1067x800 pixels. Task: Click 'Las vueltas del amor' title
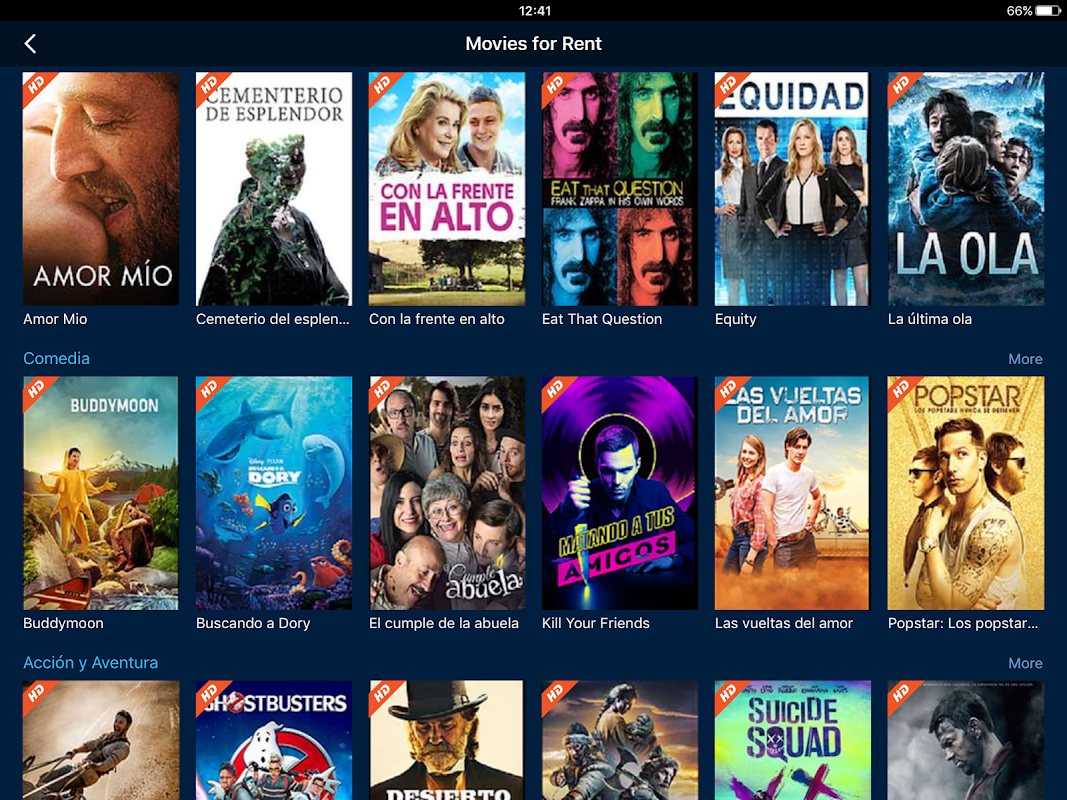click(x=783, y=623)
